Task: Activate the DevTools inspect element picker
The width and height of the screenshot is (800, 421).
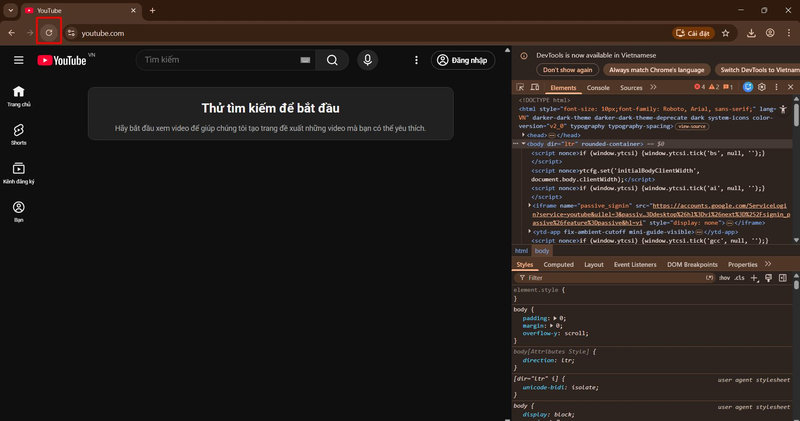Action: tap(520, 88)
